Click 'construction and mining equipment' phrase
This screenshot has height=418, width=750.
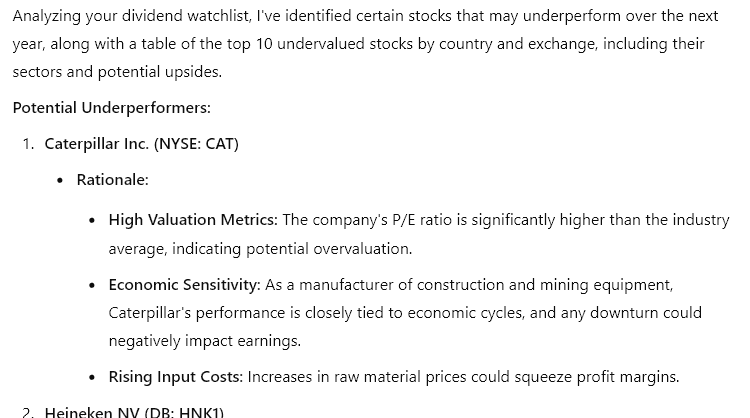(x=542, y=285)
